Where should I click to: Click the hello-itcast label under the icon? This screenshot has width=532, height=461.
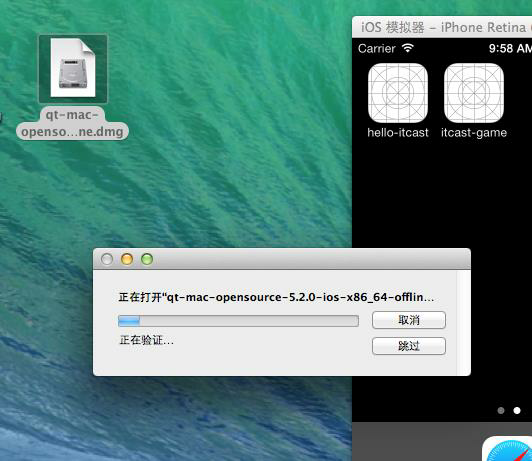click(398, 132)
